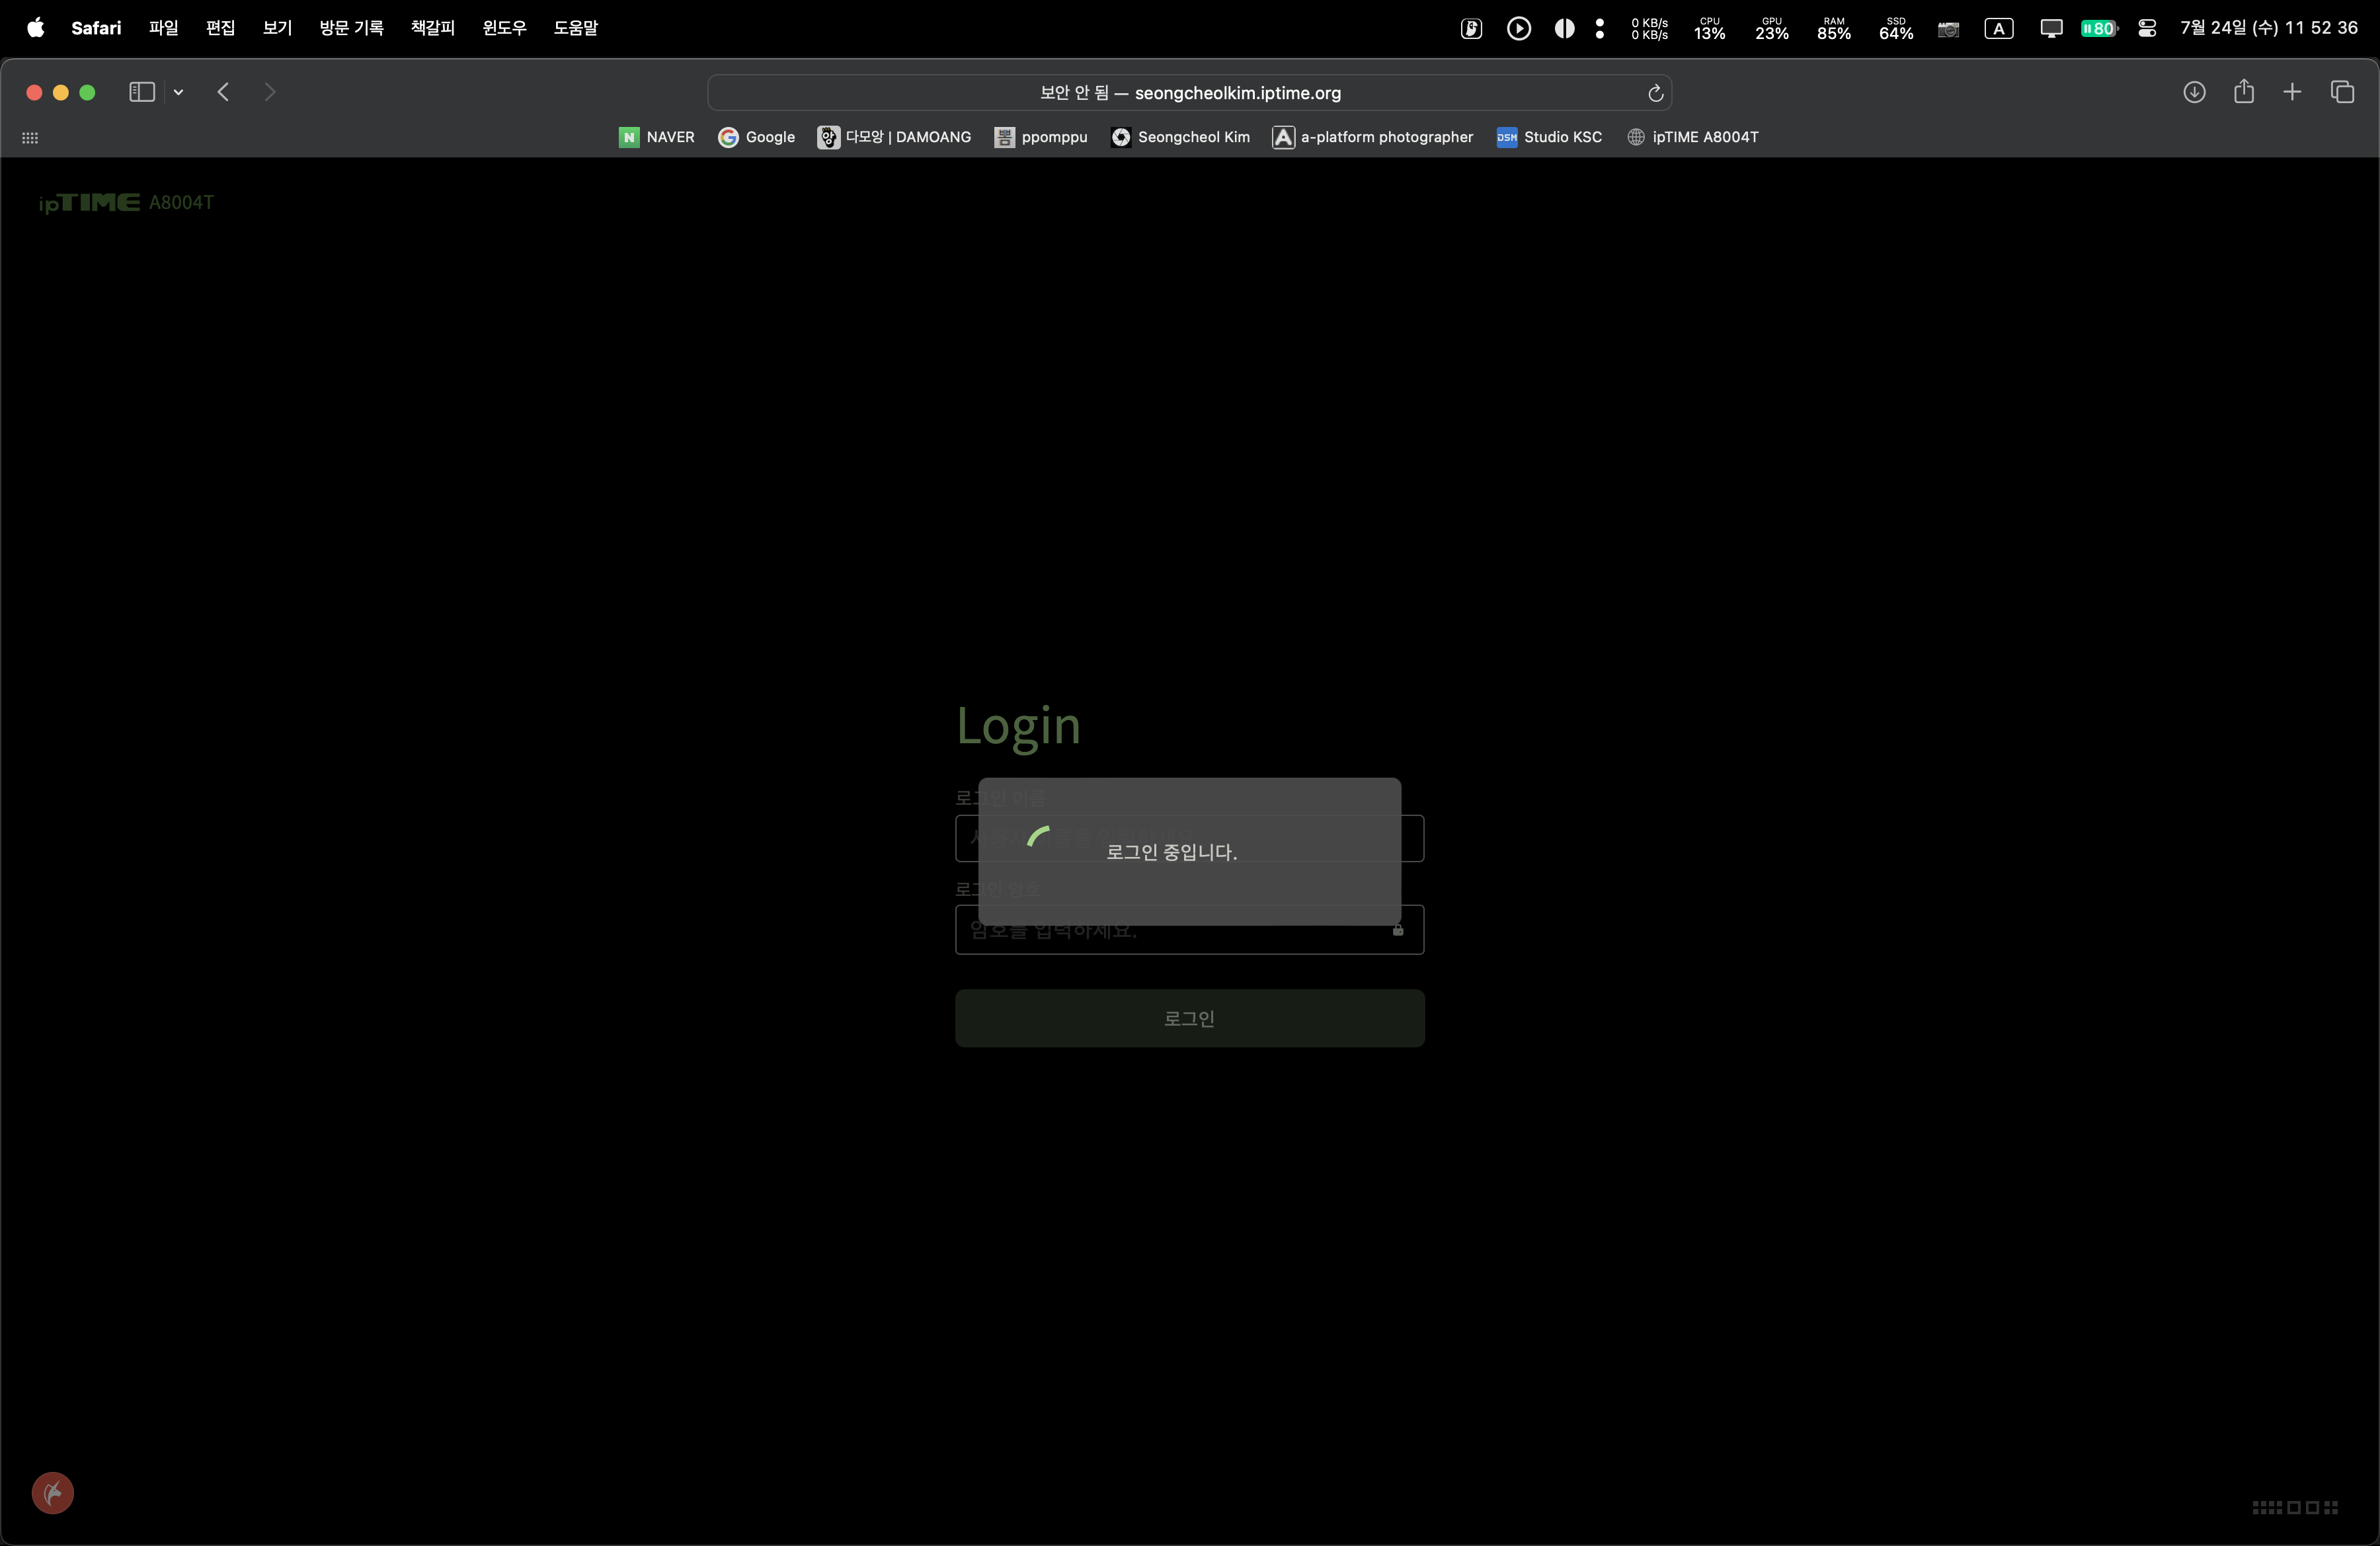
Task: Open the 도움말 menu
Action: pyautogui.click(x=575, y=28)
